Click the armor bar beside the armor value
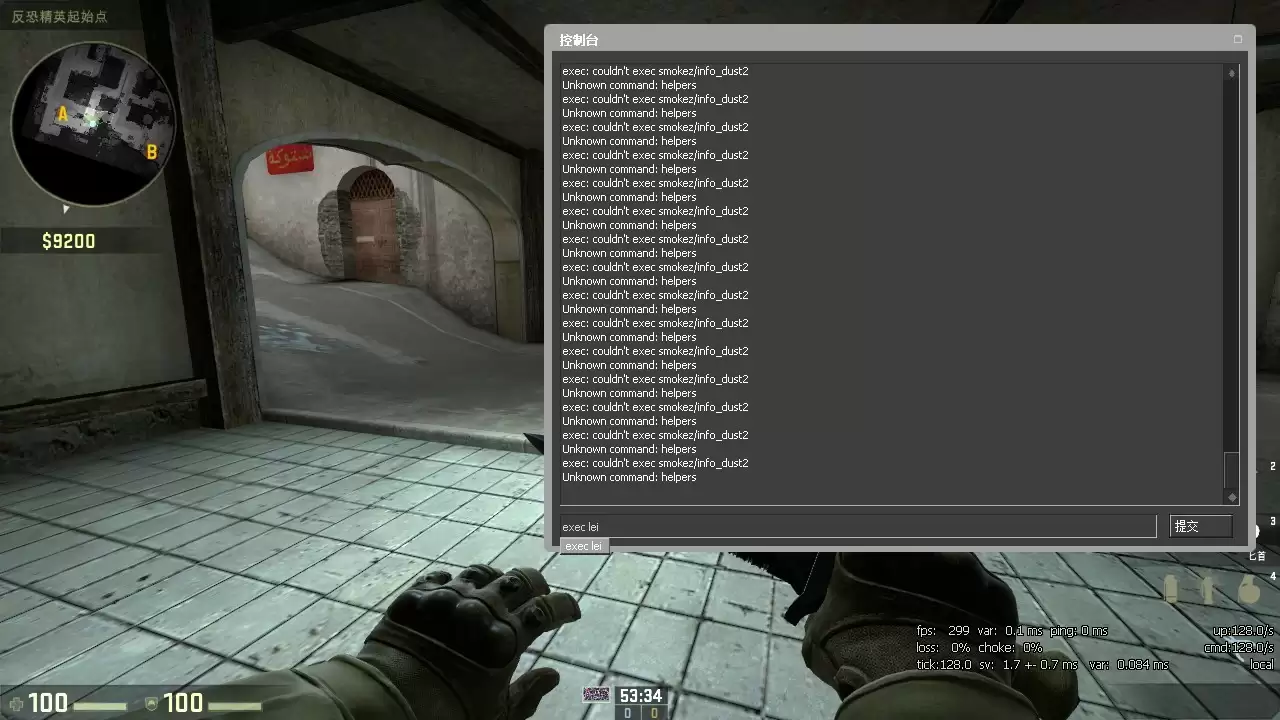1280x720 pixels. (233, 706)
